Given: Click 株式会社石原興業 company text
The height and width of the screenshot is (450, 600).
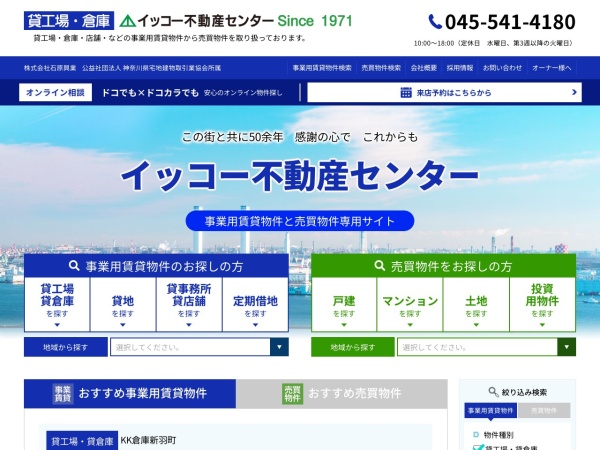Looking at the screenshot, I should coord(50,68).
